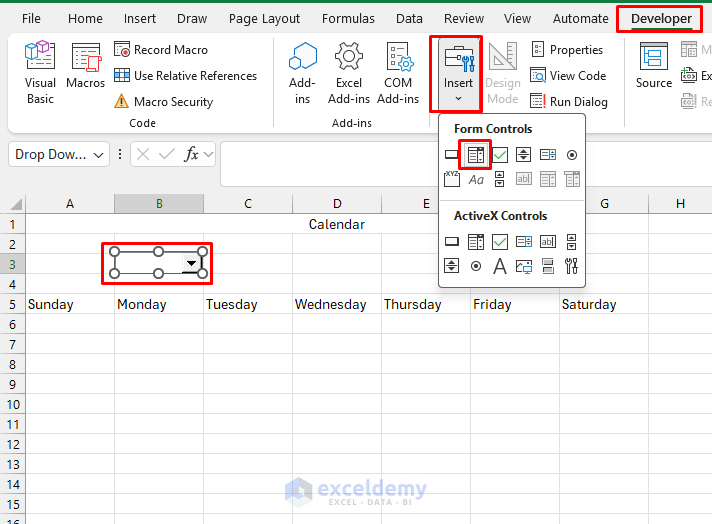Select ActiveX Check Box

(x=499, y=242)
